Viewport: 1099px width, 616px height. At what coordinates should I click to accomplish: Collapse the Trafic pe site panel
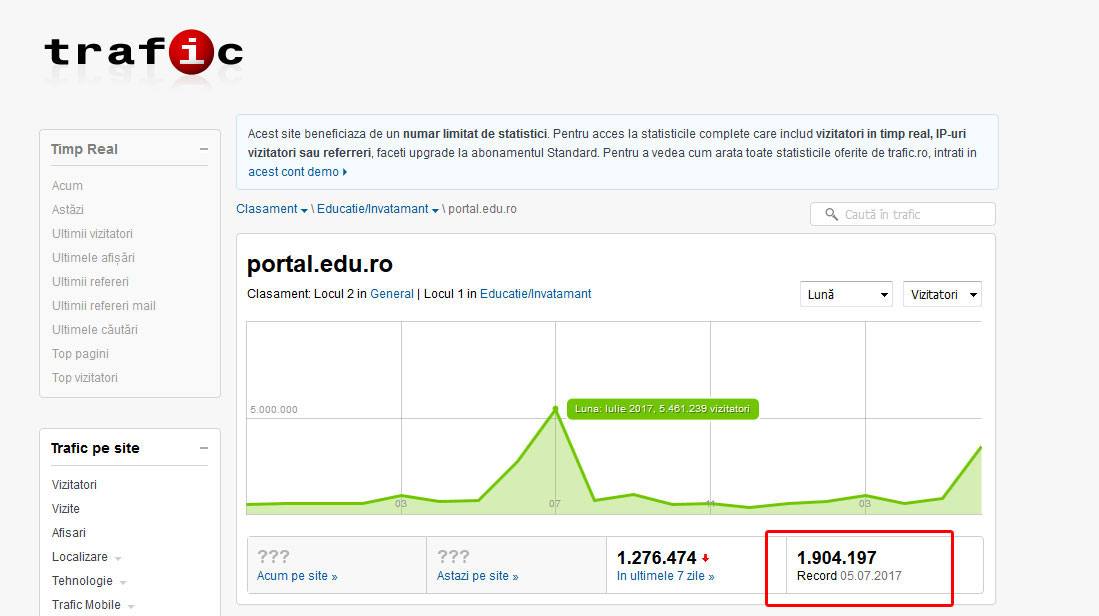[203, 448]
